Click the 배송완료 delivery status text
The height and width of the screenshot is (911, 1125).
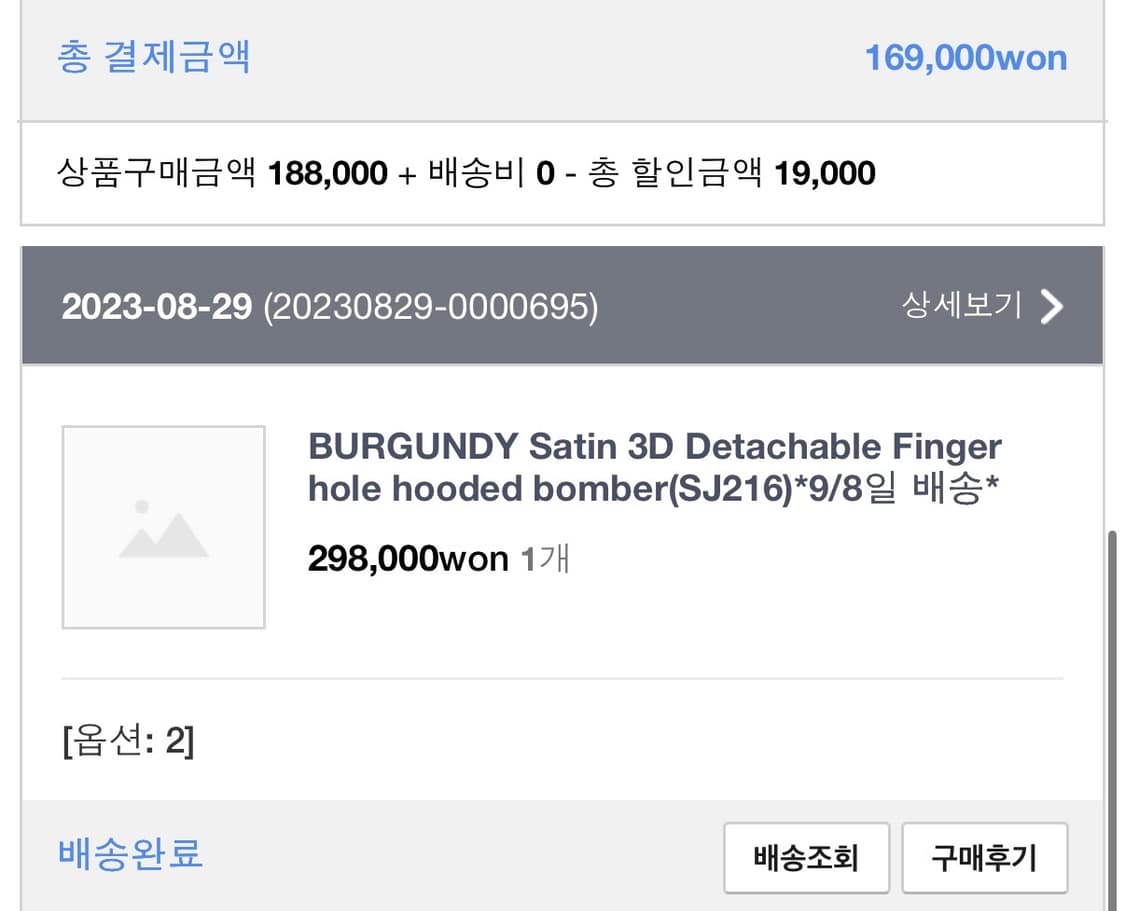coord(131,854)
